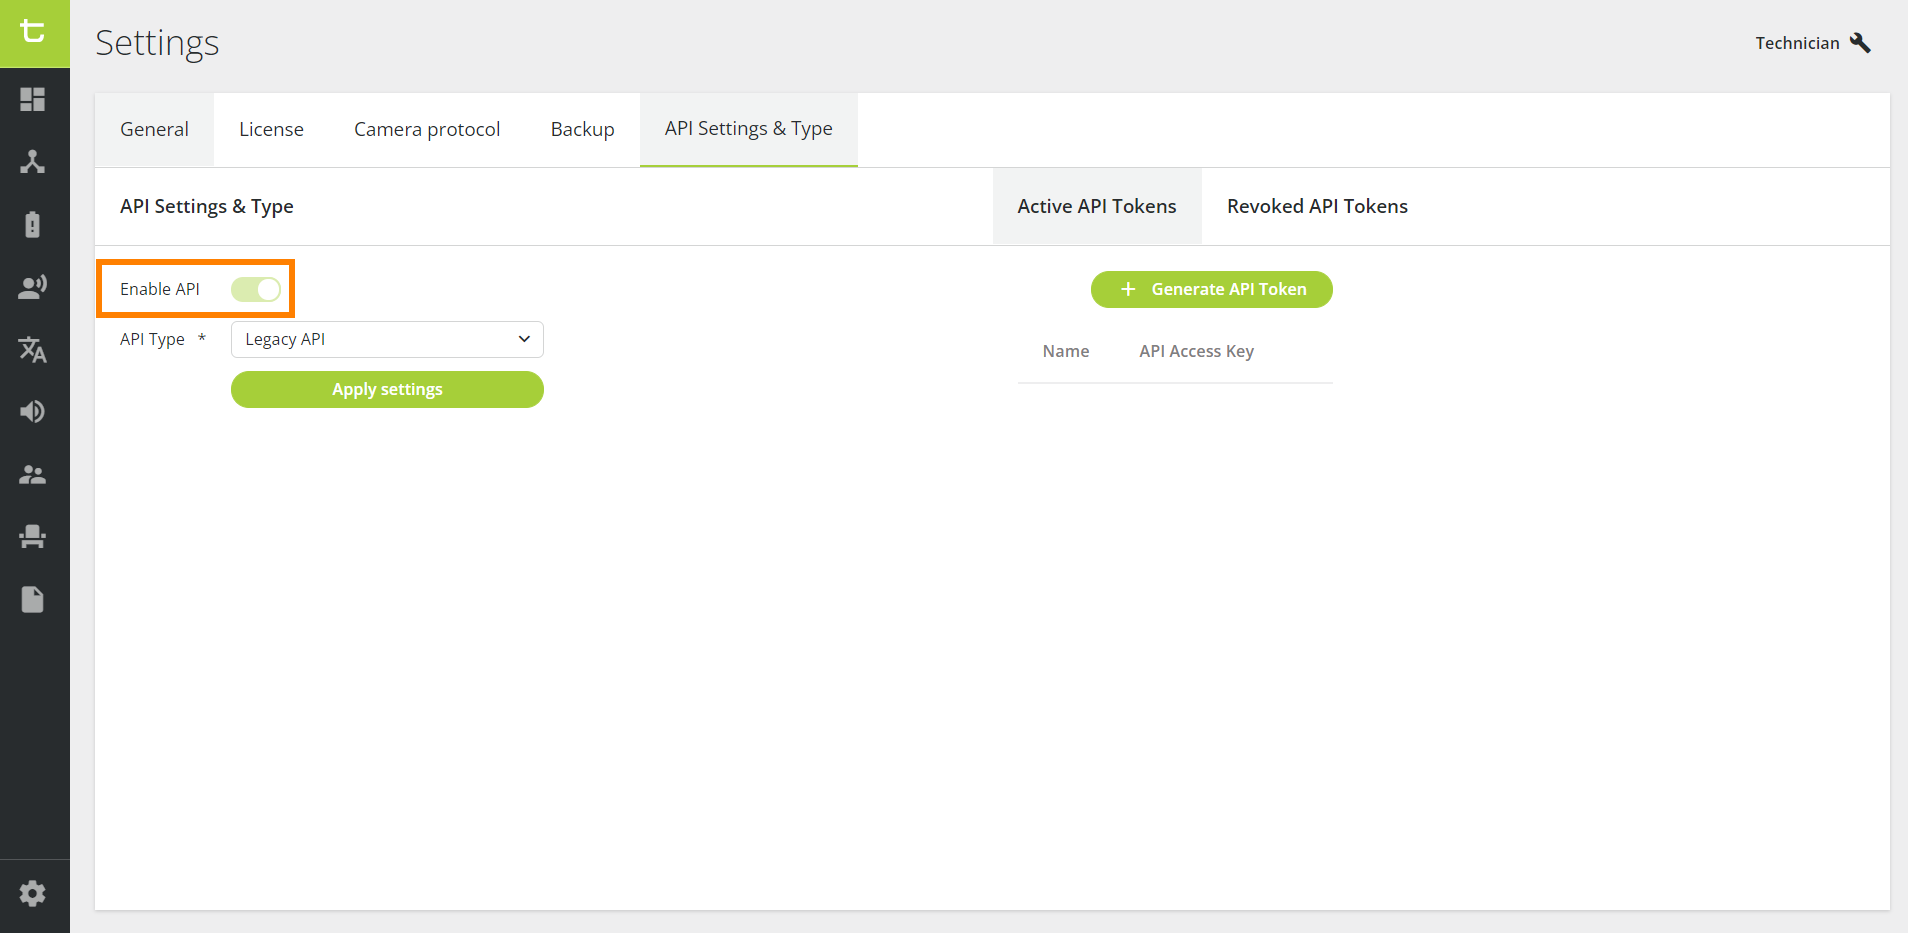This screenshot has height=933, width=1908.
Task: Switch to the Camera protocol tab
Action: pyautogui.click(x=426, y=129)
